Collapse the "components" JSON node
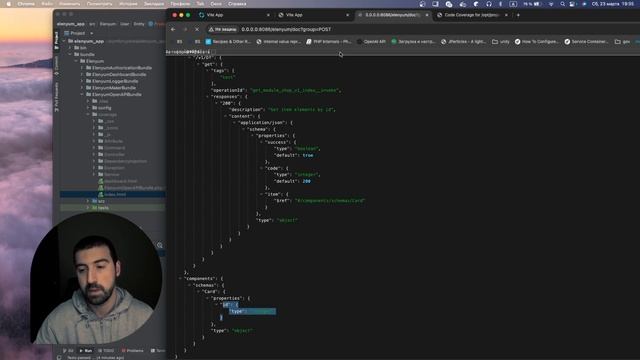The image size is (640, 360). pyautogui.click(x=180, y=278)
